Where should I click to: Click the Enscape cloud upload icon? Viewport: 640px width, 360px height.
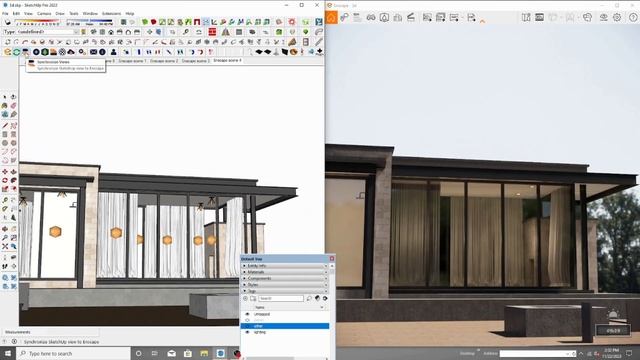pos(71,52)
